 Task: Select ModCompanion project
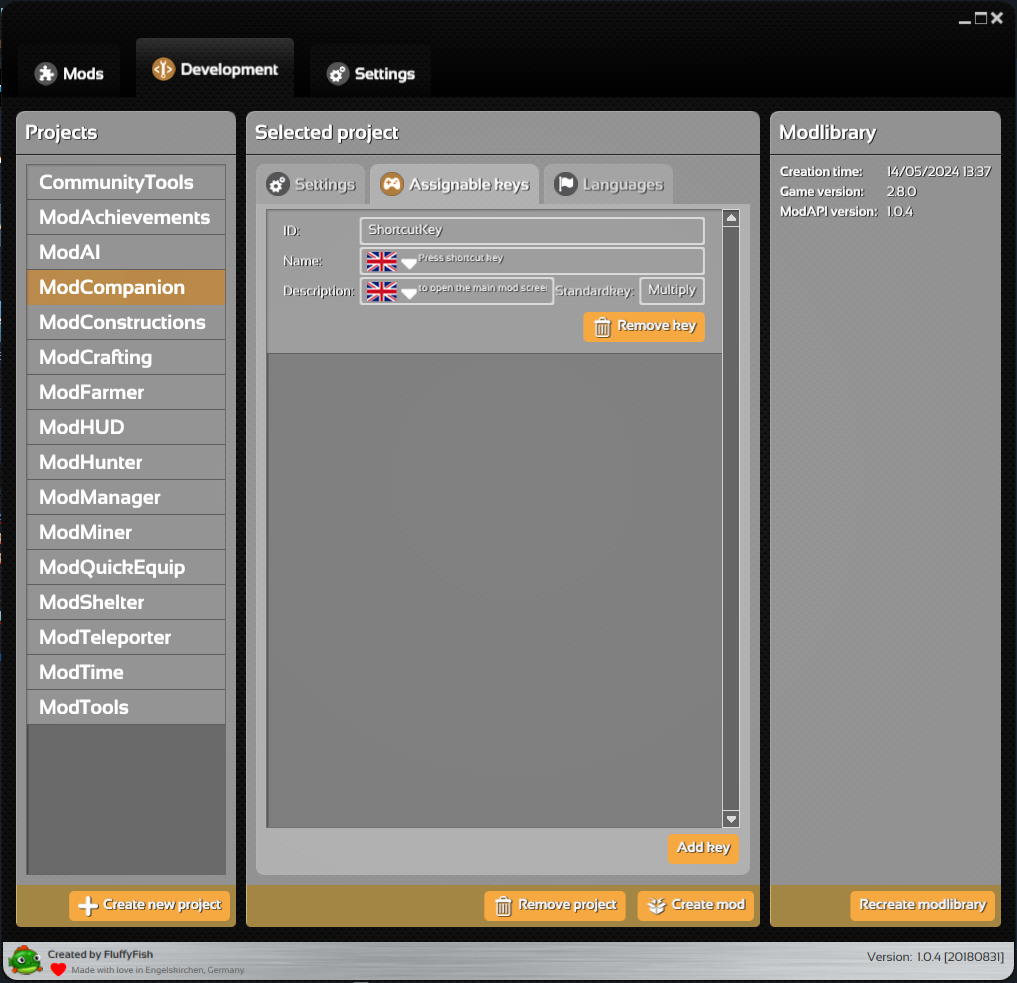coord(126,287)
